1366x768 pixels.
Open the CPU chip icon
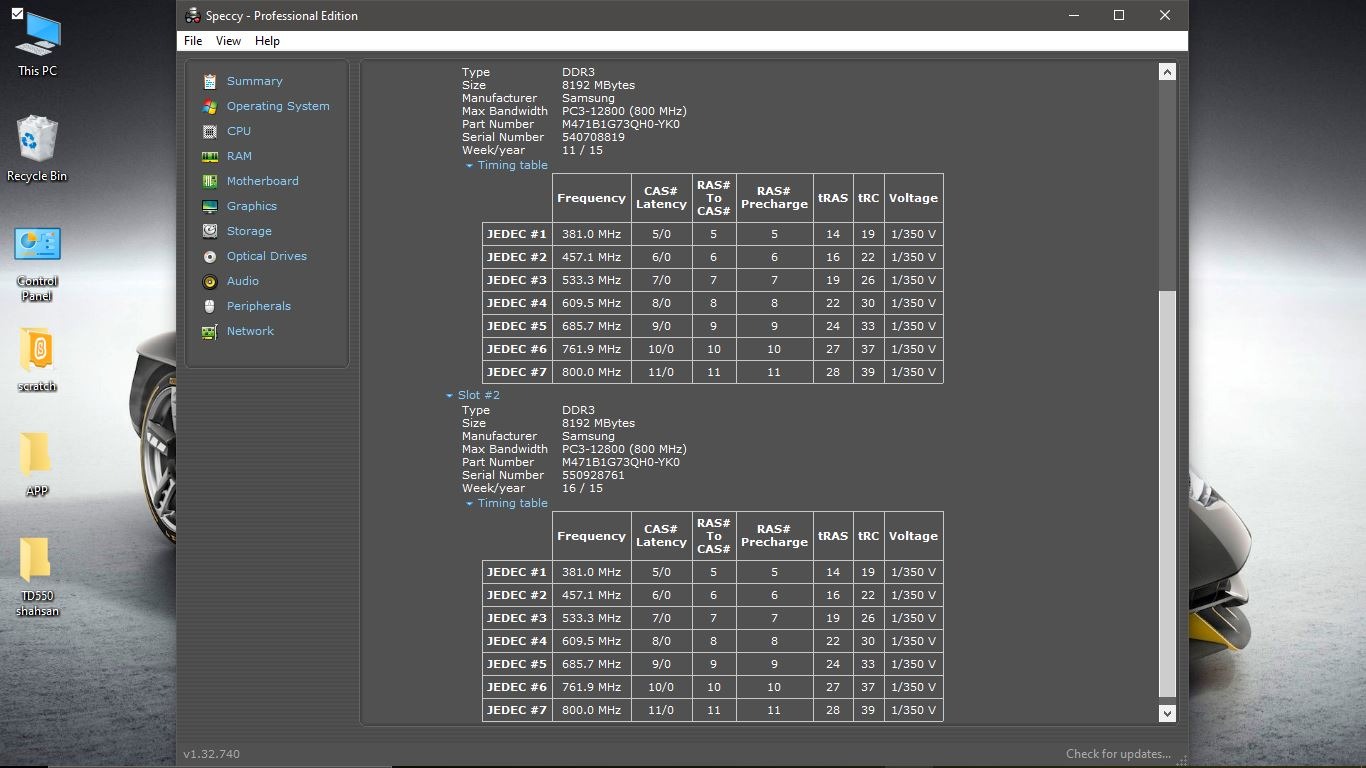(x=209, y=131)
